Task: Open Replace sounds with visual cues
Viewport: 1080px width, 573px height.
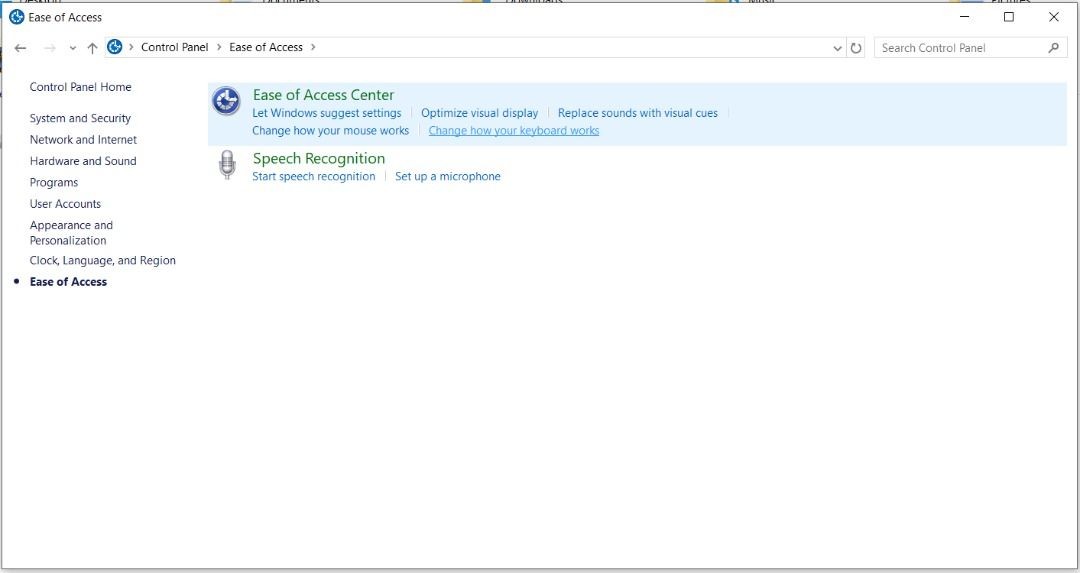Action: (638, 113)
